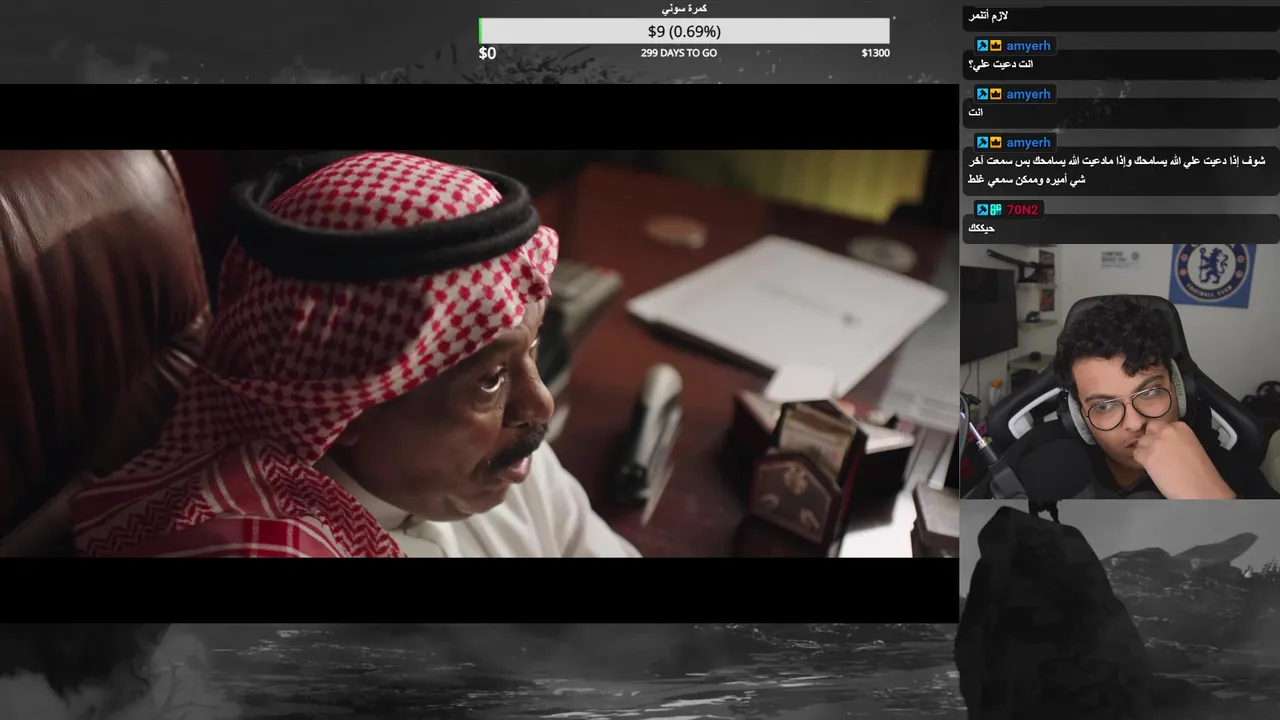1280x720 pixels.
Task: Click the long chat message starting 'شوف إذا دعيت'
Action: click(x=1116, y=170)
